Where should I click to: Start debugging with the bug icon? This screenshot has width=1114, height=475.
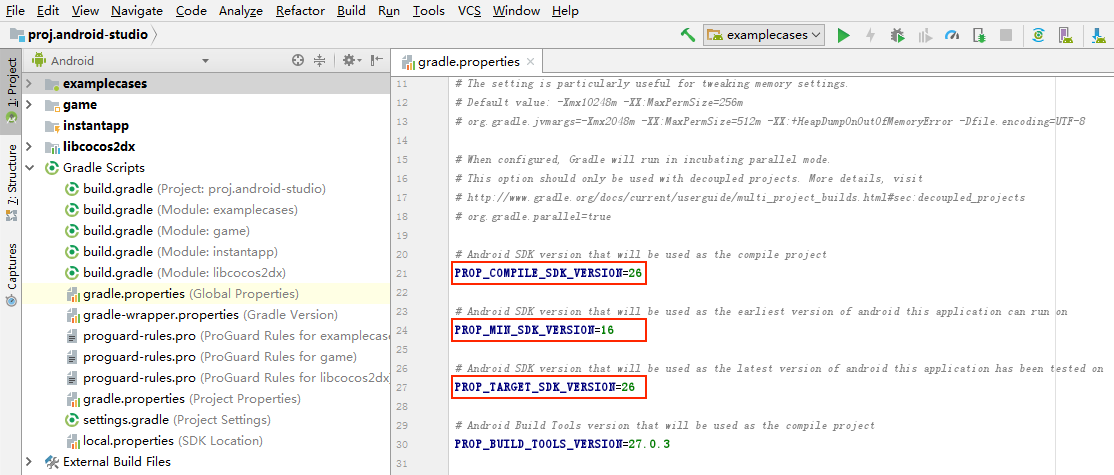coord(897,35)
